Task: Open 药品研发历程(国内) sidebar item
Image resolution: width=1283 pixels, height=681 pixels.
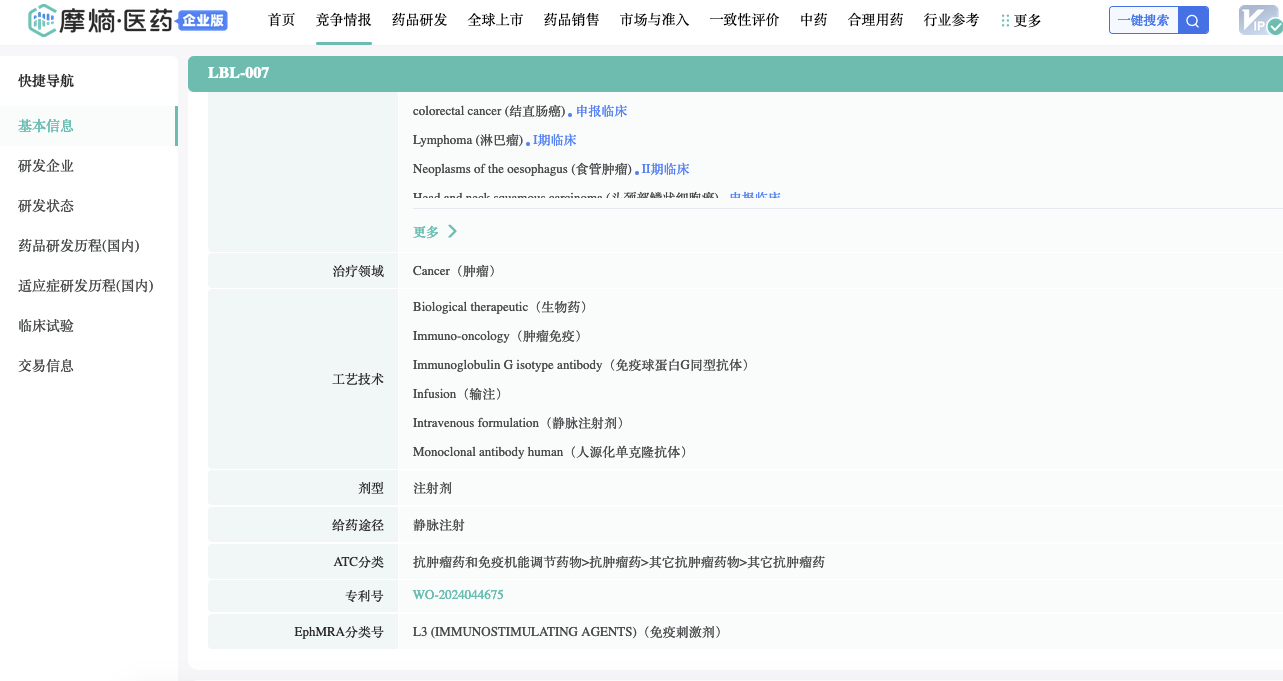Action: [x=78, y=246]
